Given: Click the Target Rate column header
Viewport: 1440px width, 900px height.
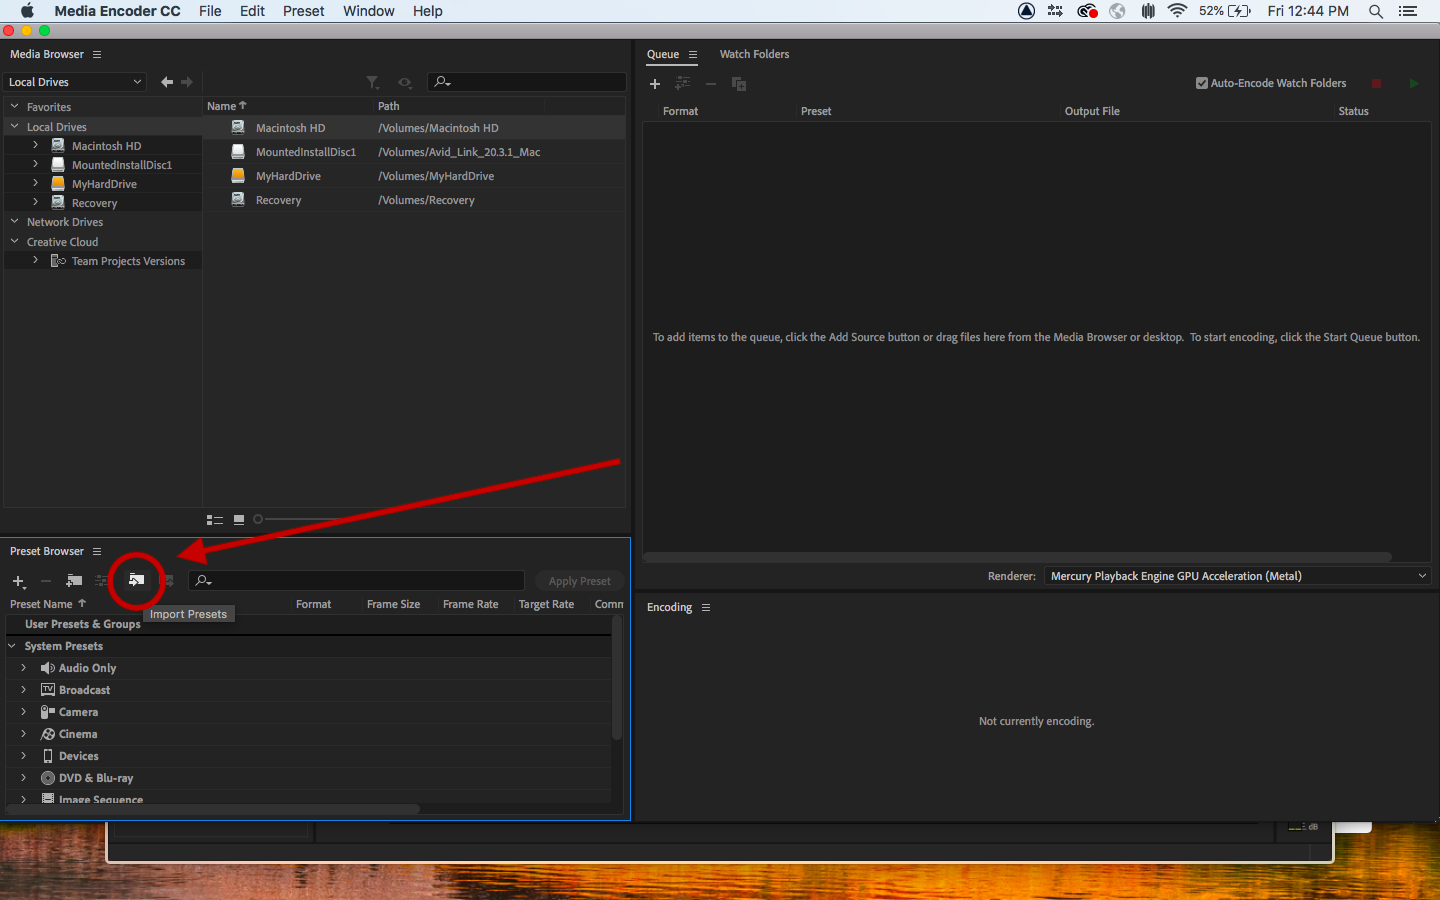Looking at the screenshot, I should click(546, 604).
